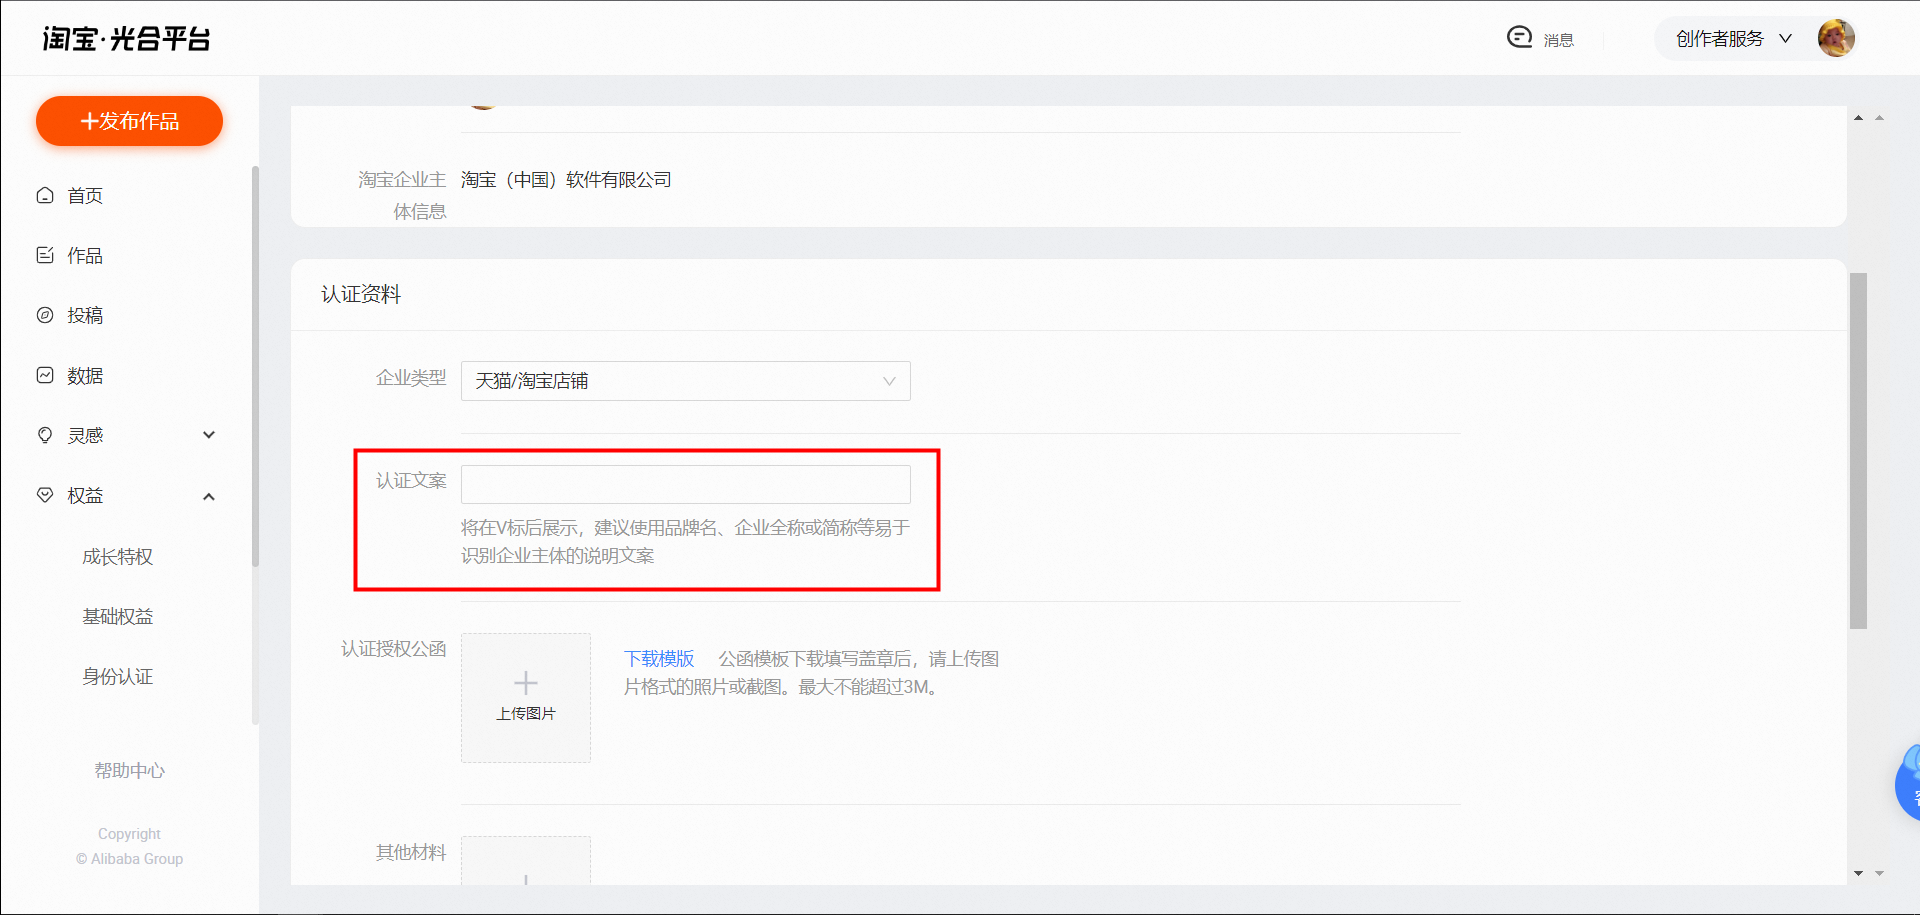Click the 淘宝（中国）软件有限公司 company text

[566, 180]
